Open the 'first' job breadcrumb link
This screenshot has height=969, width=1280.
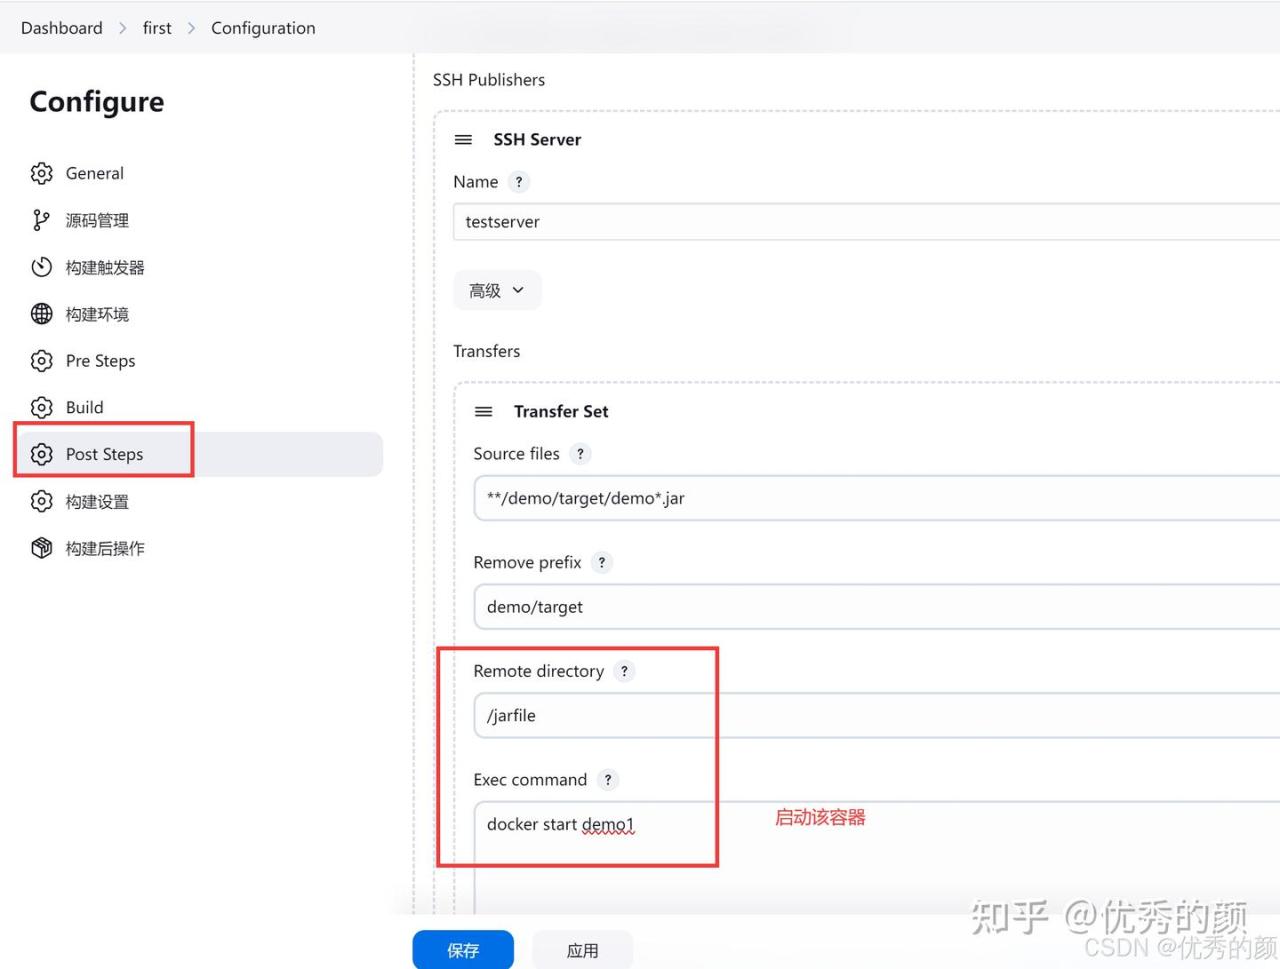coord(157,28)
